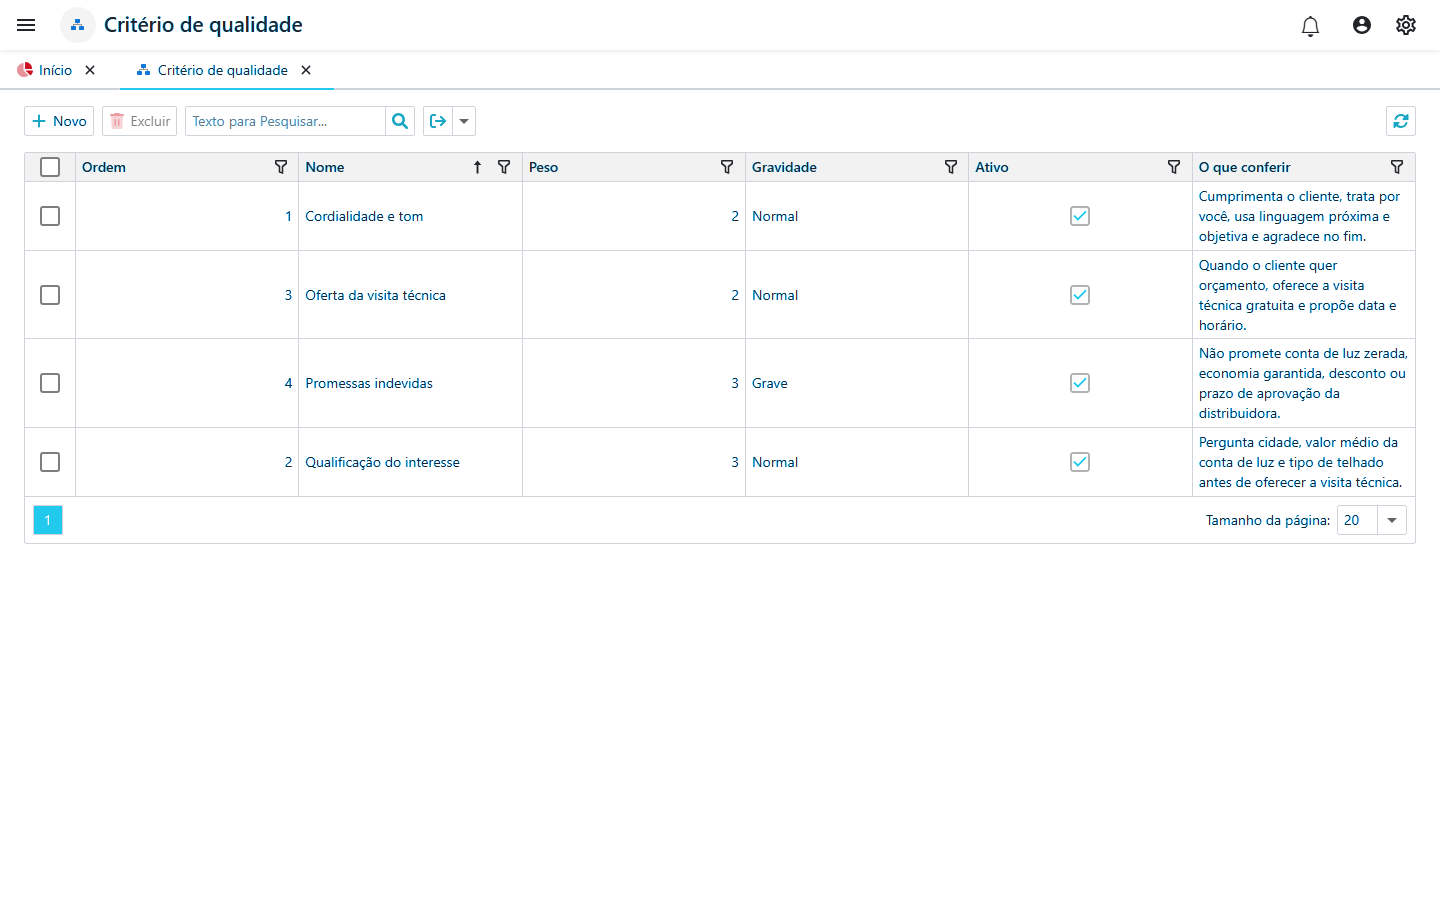Open Qualificação do interesse record
This screenshot has height=900, width=1440.
[x=382, y=462]
